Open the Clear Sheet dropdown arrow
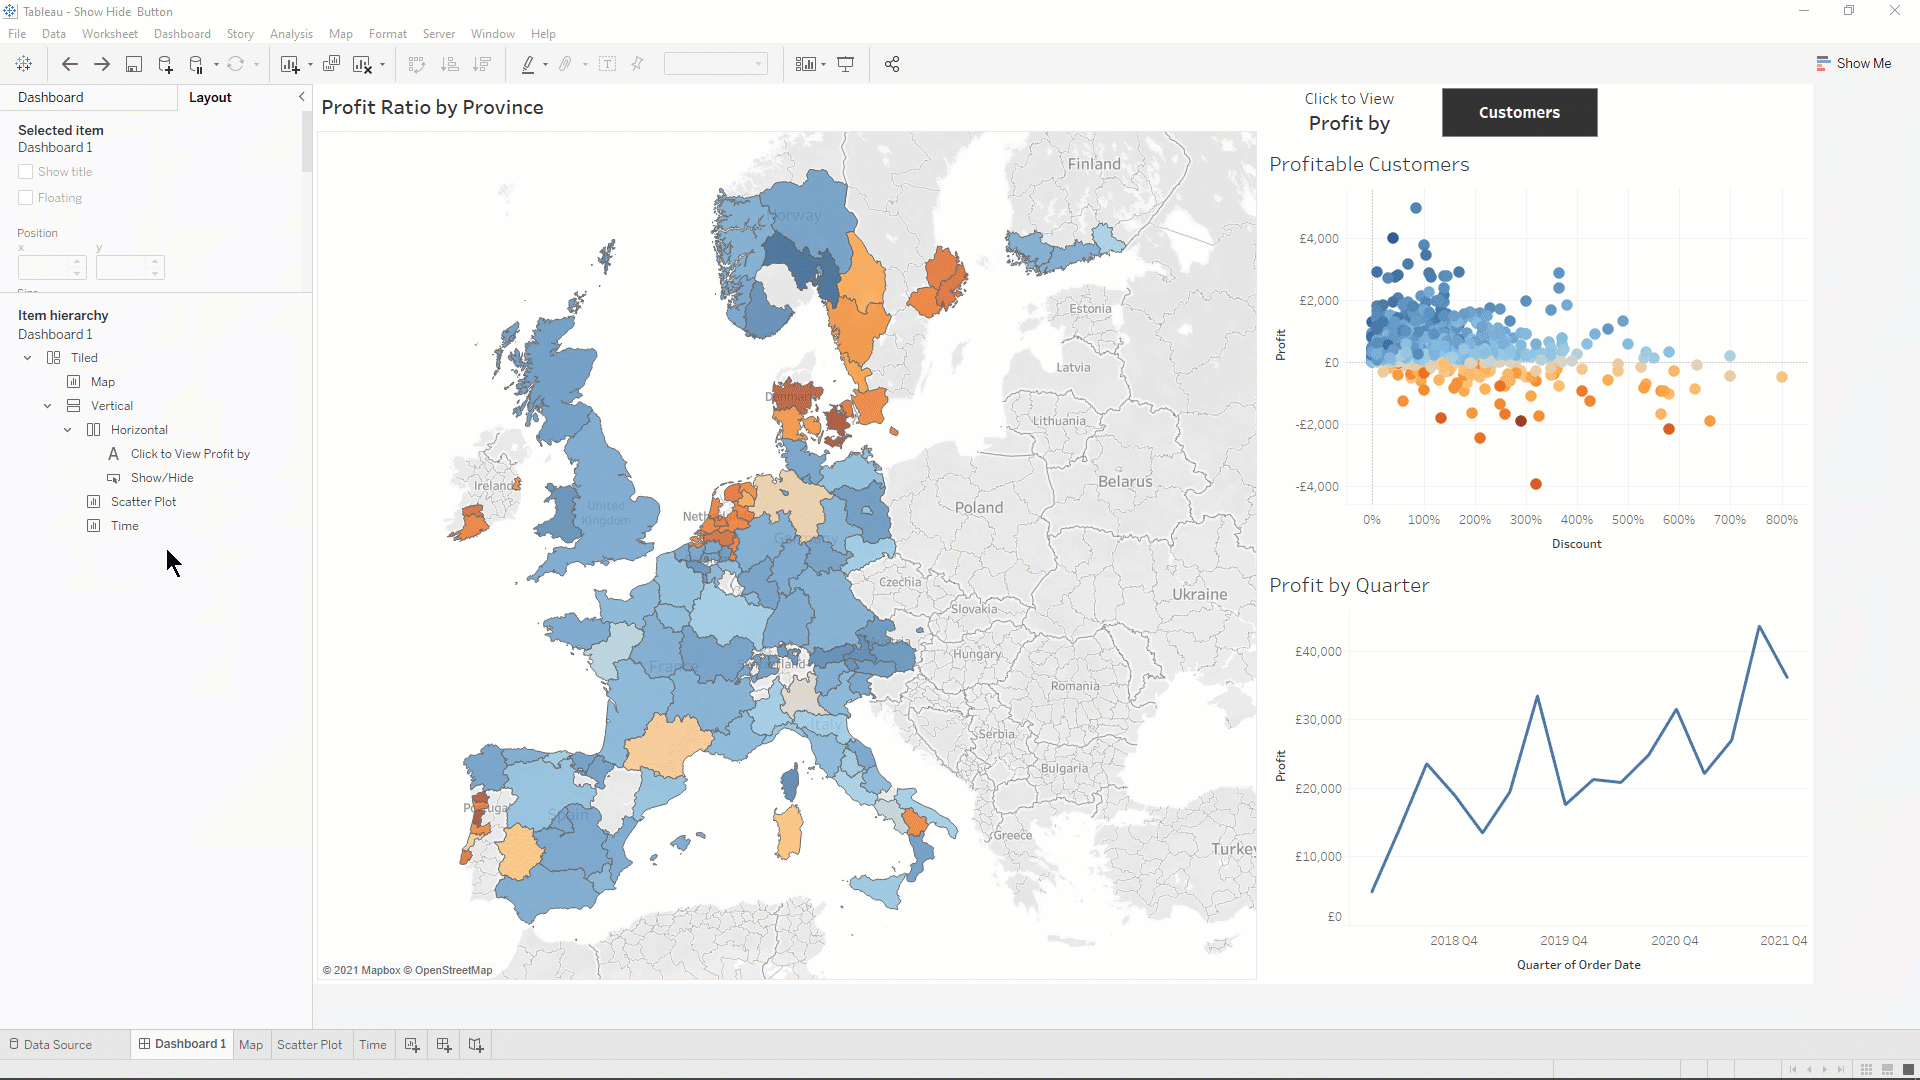 [x=382, y=65]
